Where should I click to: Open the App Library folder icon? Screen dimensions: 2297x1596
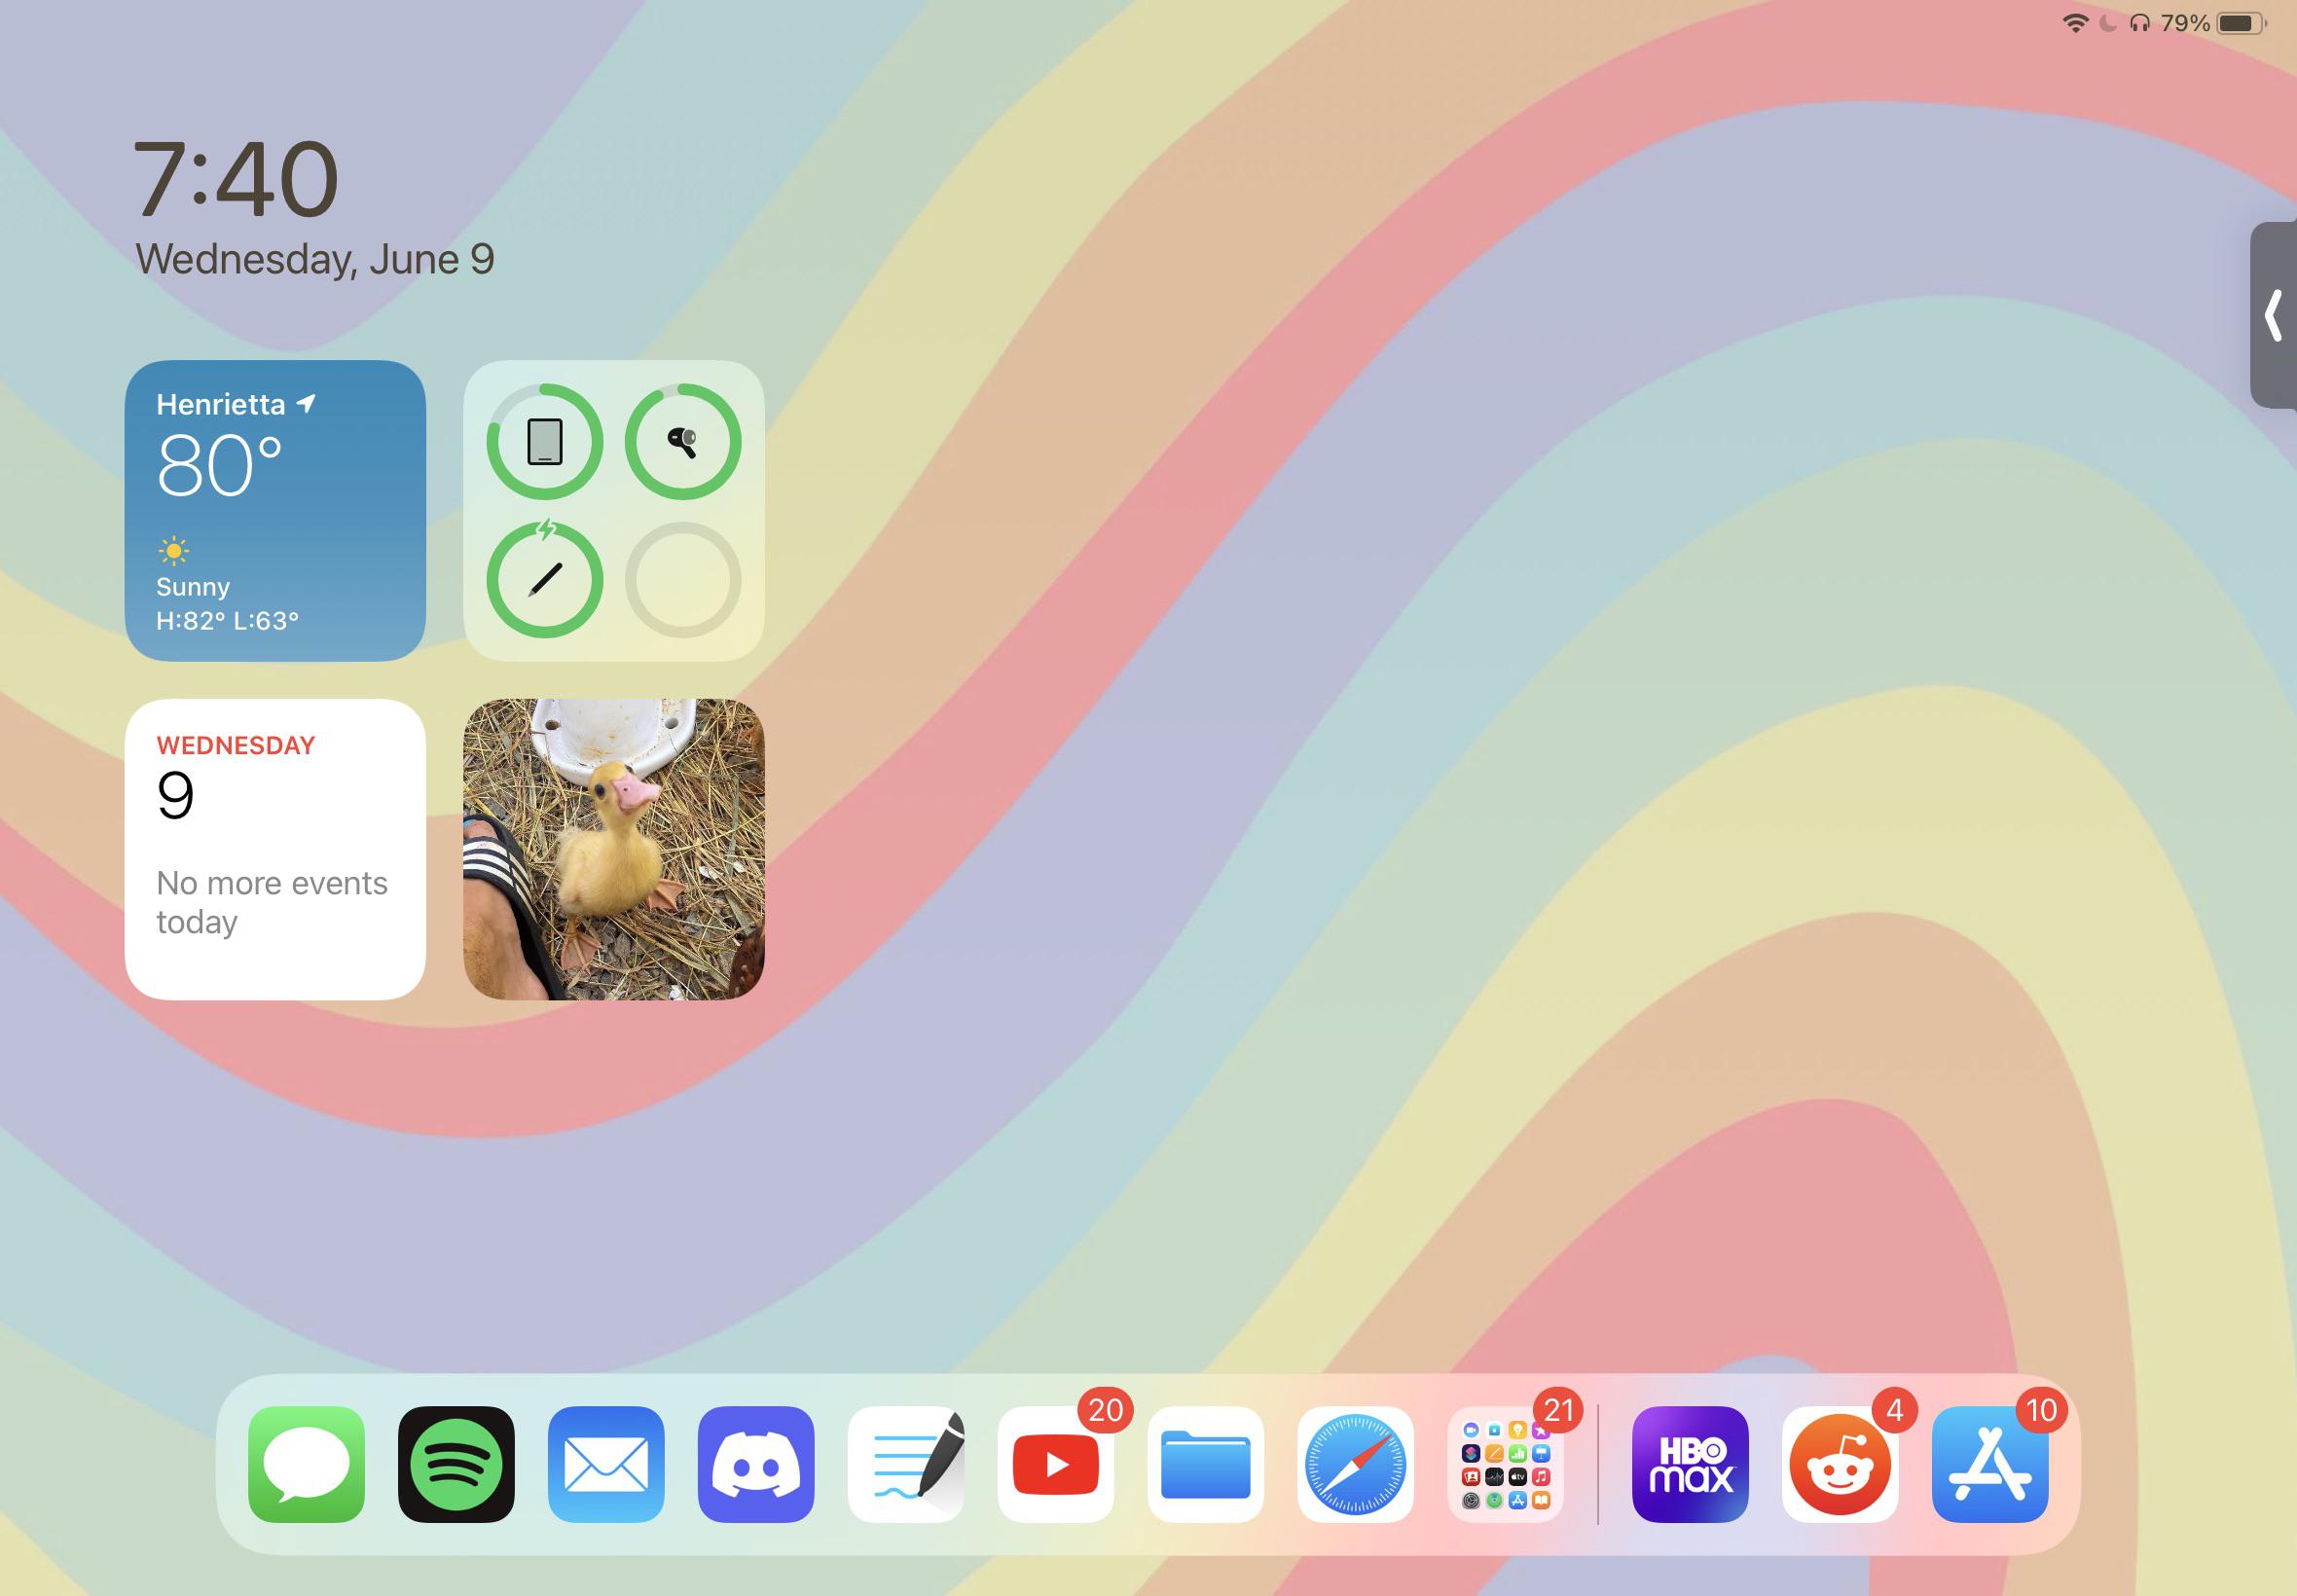click(1506, 1464)
